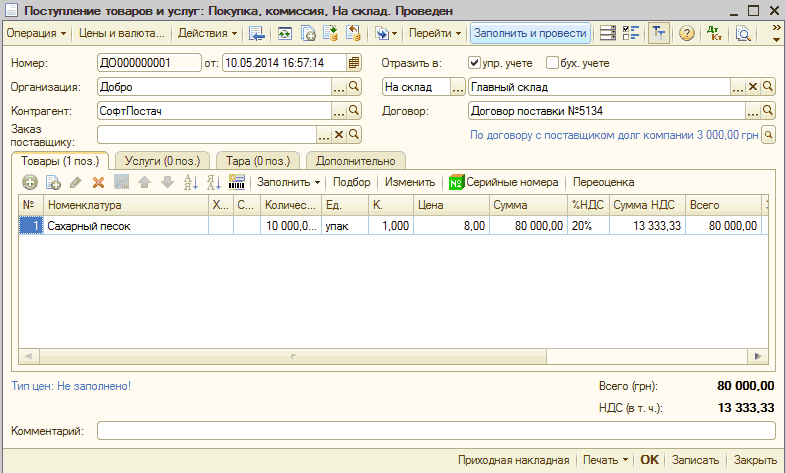This screenshot has height=473, width=786.
Task: Move row down with the down arrow
Action: (167, 182)
